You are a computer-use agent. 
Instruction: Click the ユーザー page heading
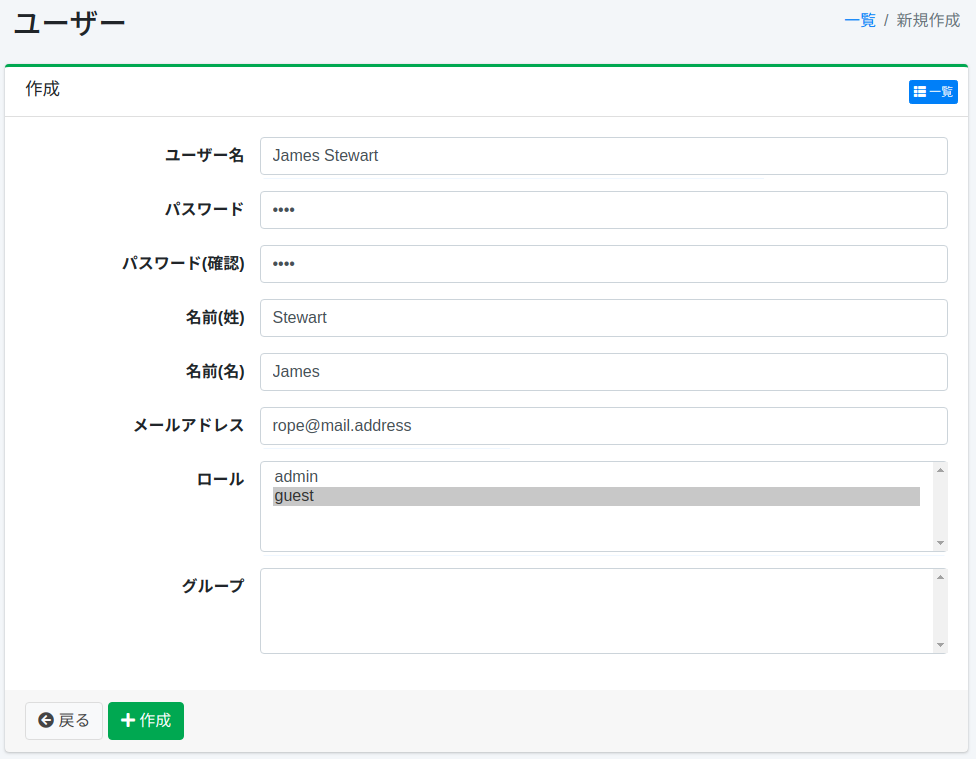[x=70, y=23]
